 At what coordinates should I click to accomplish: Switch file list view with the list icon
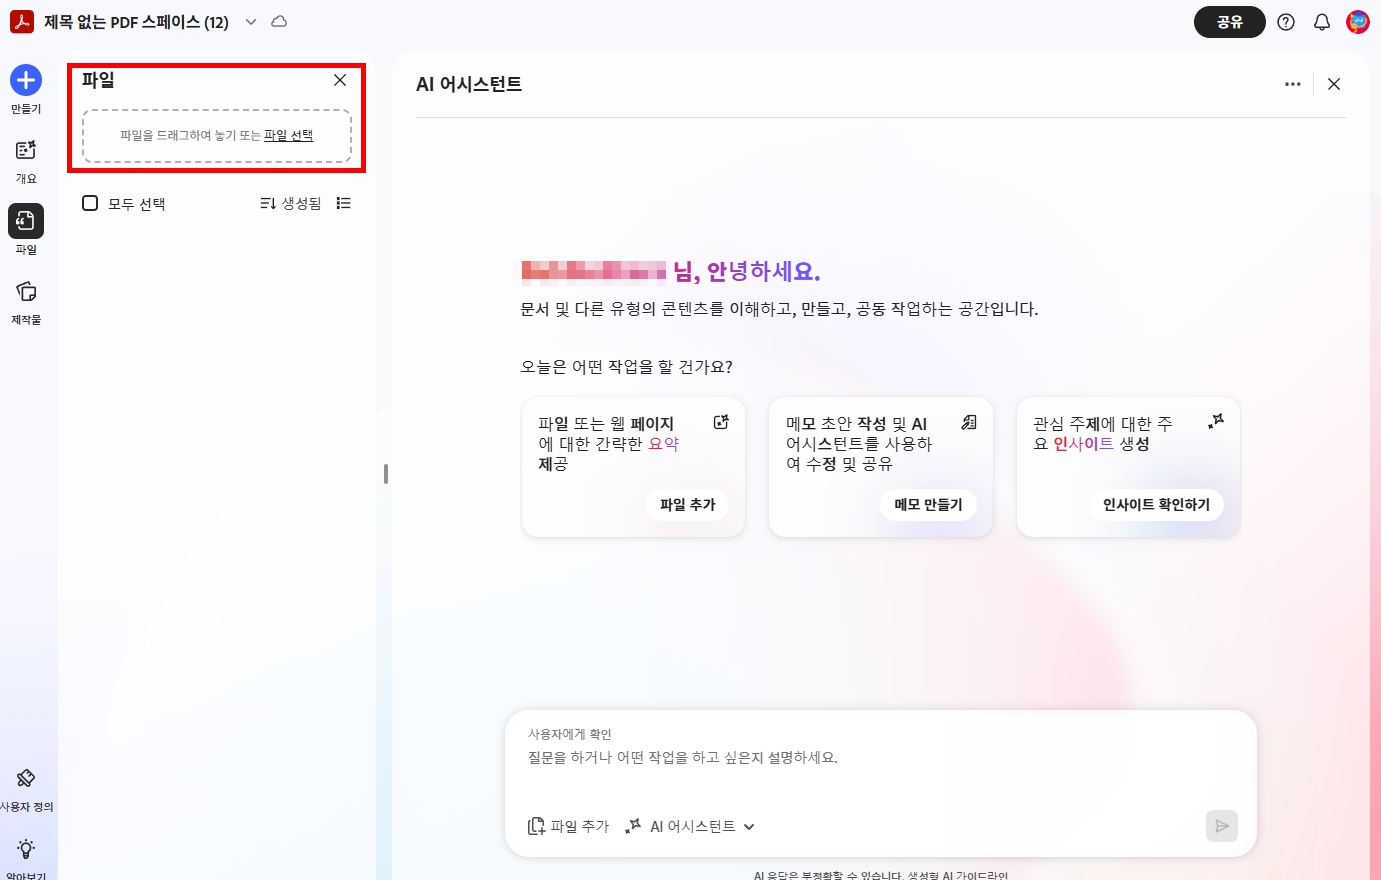coord(344,203)
